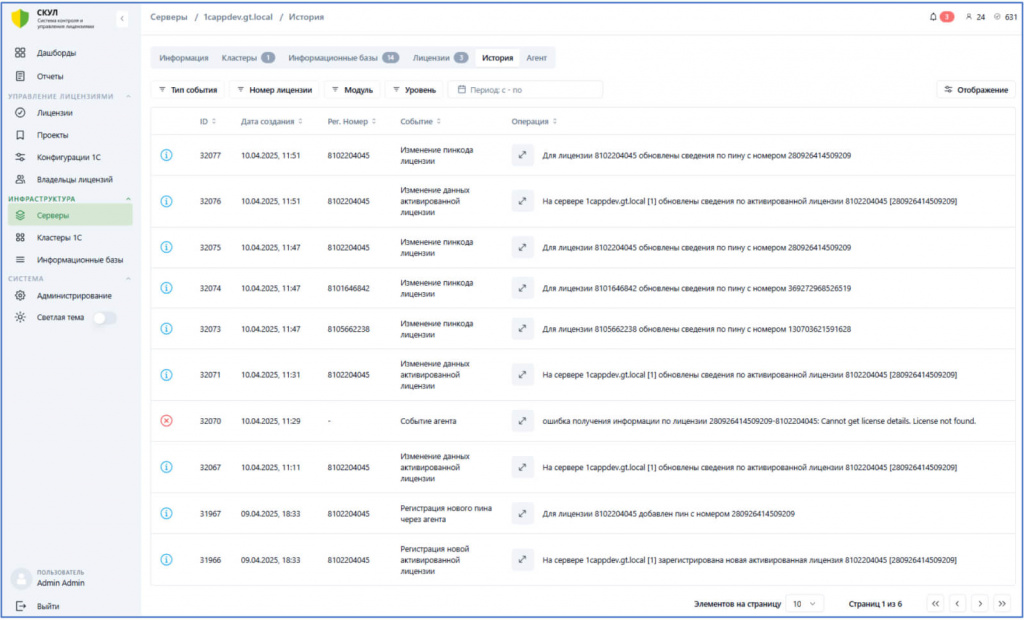Open the items per page dropdown
The image size is (1024, 620).
click(804, 604)
